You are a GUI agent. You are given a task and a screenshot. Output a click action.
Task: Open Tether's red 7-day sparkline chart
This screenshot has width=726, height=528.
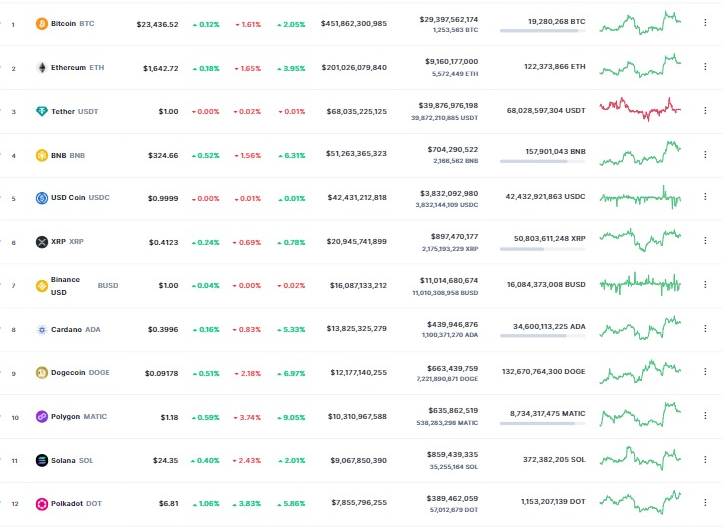tap(640, 110)
